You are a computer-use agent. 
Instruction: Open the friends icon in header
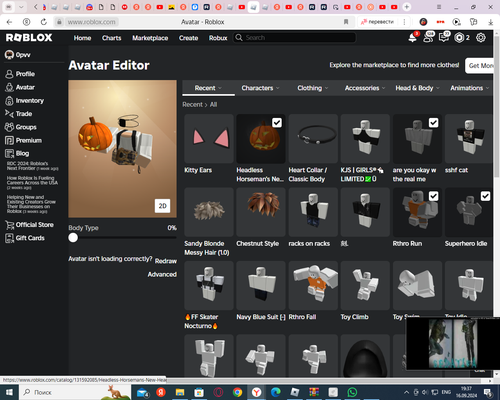point(428,38)
